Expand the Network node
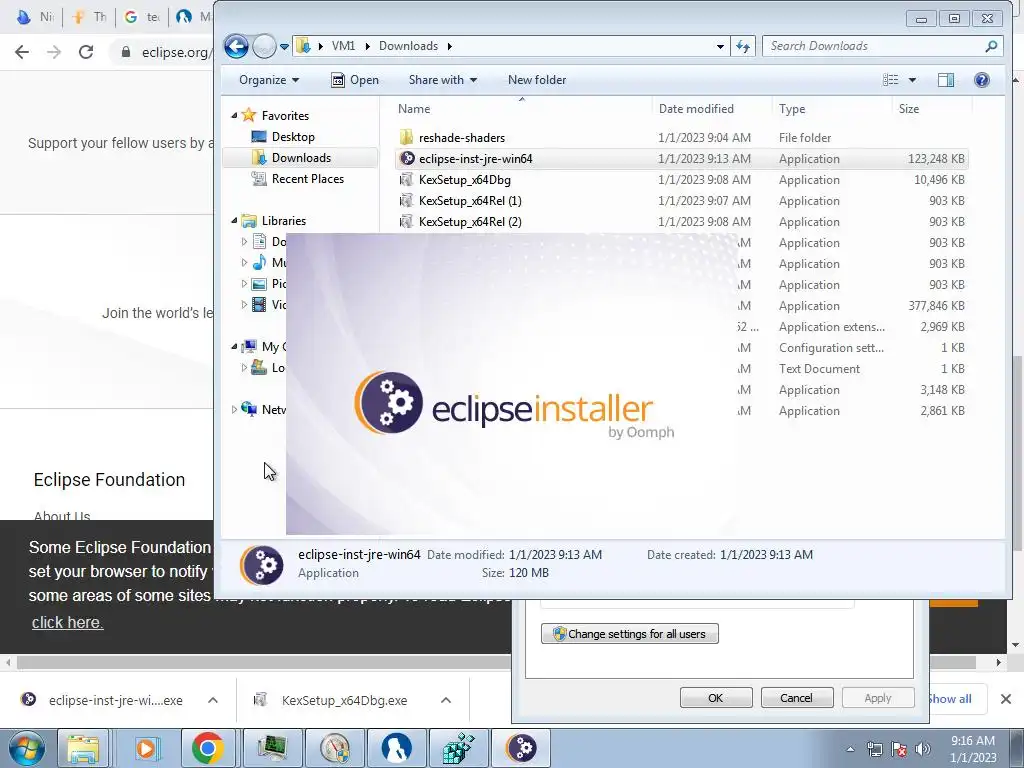The image size is (1024, 768). coord(234,409)
